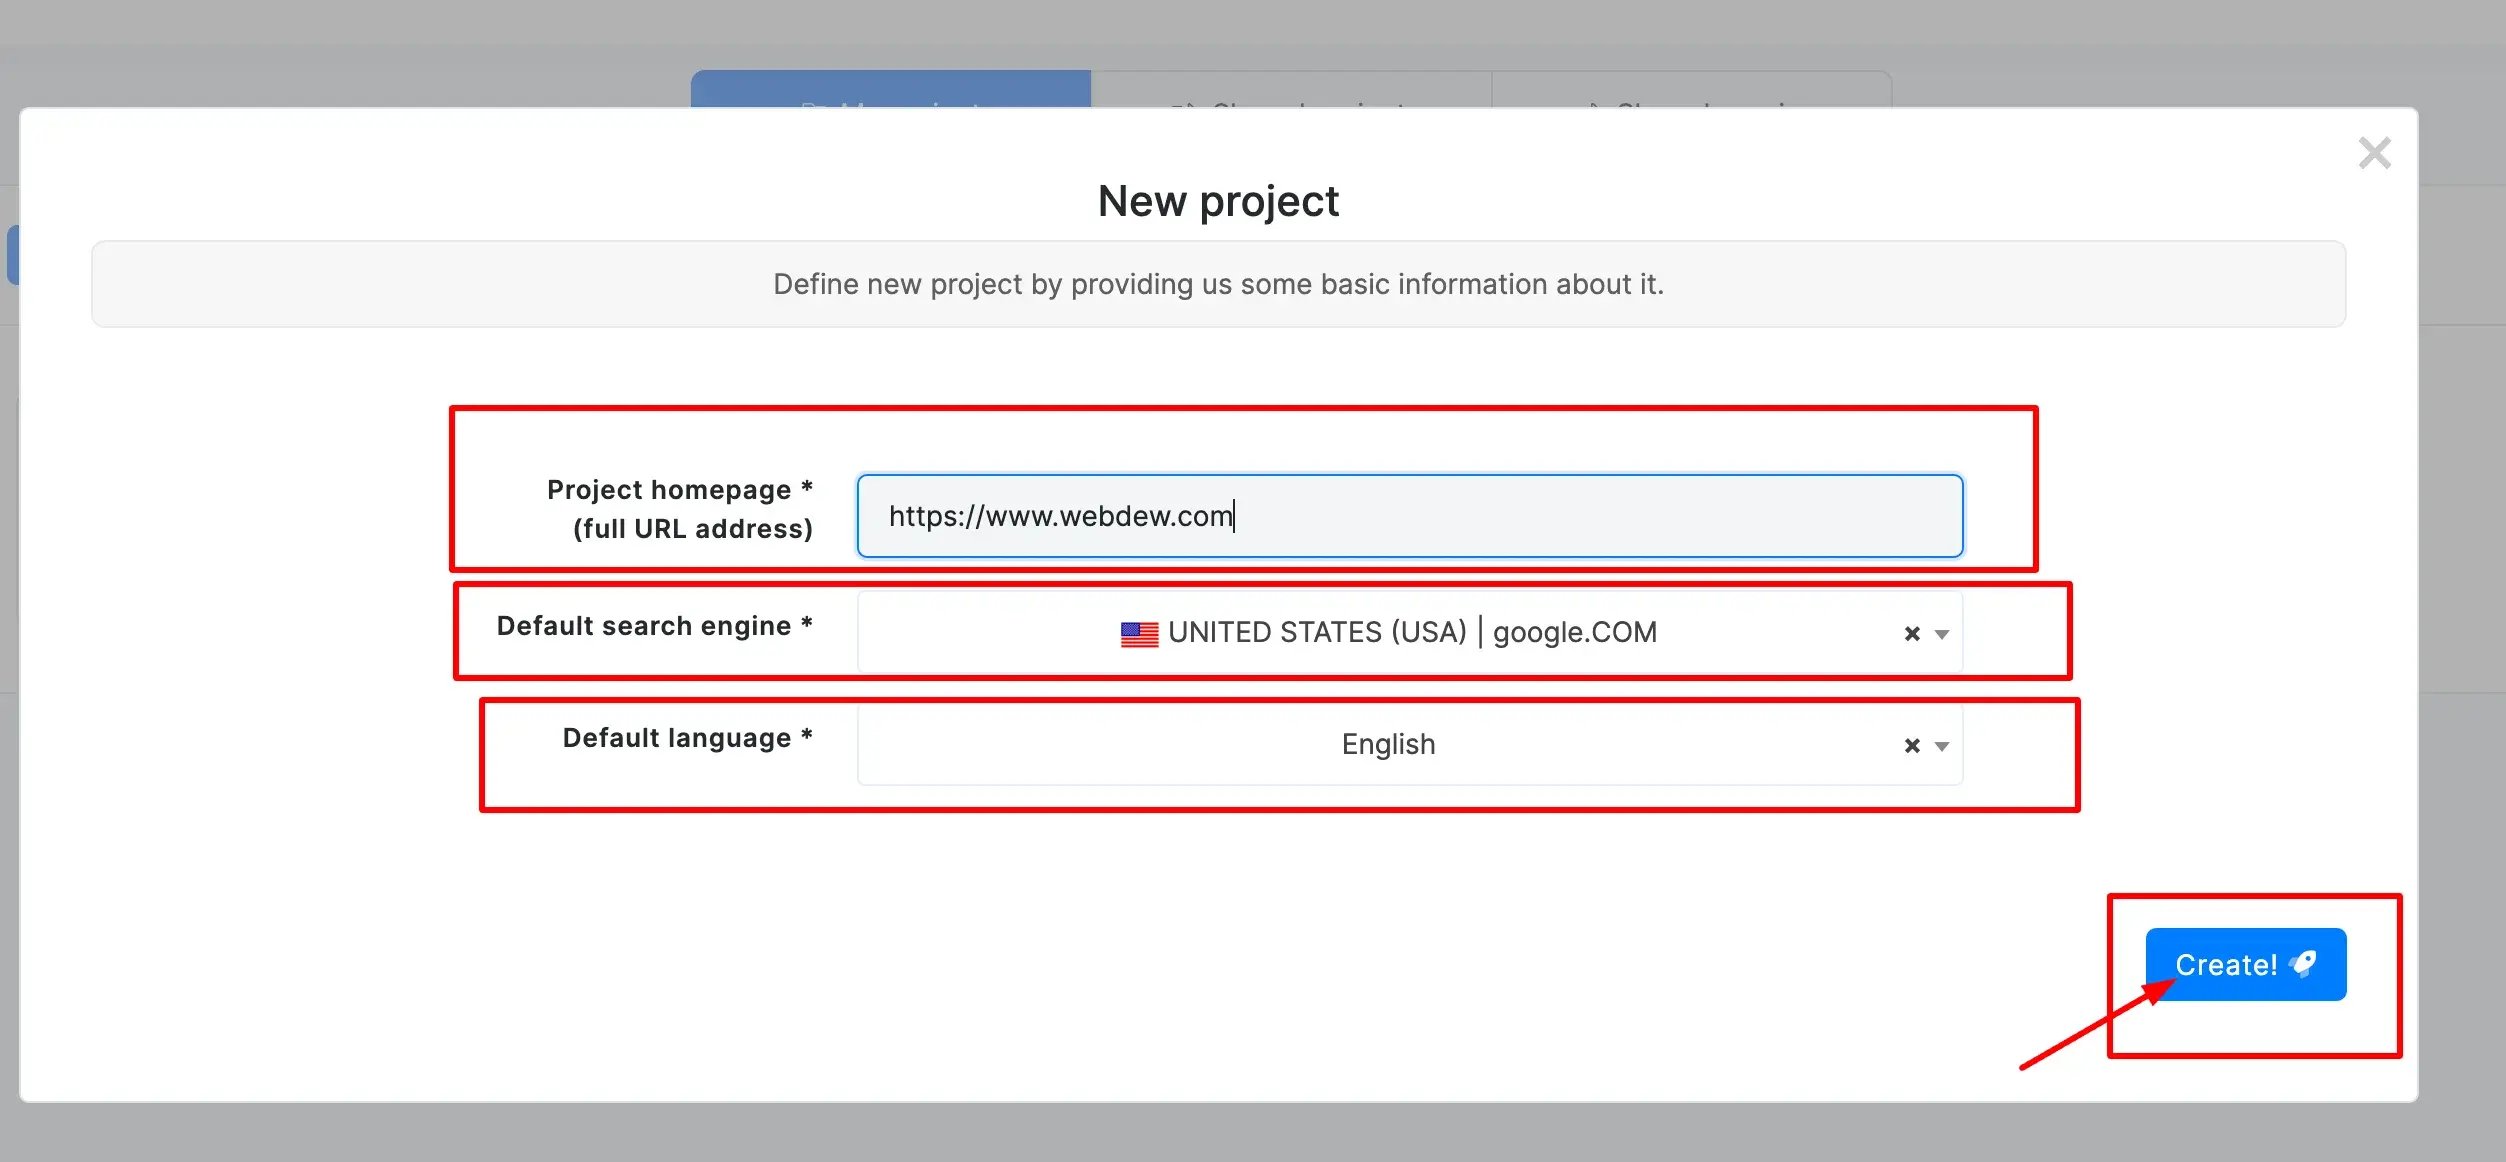
Task: Click the blue button at left edge
Action: click(12, 255)
